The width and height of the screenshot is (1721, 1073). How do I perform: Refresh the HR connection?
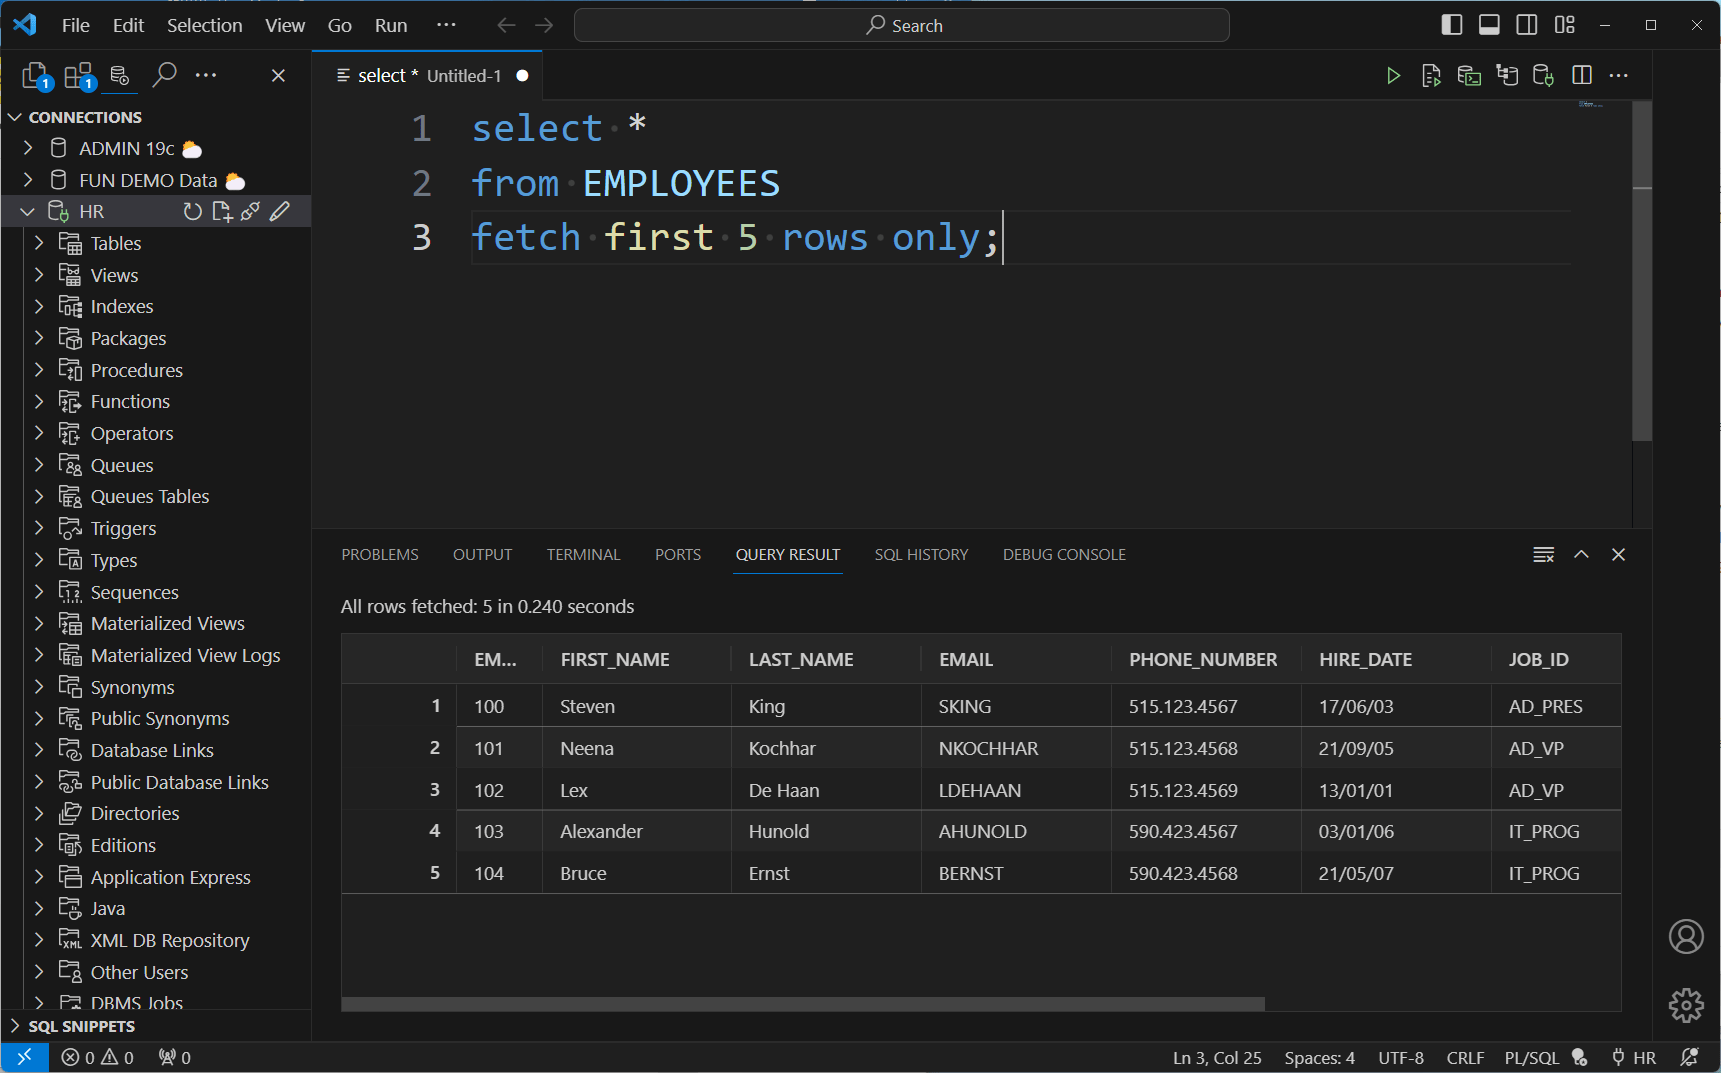[192, 211]
